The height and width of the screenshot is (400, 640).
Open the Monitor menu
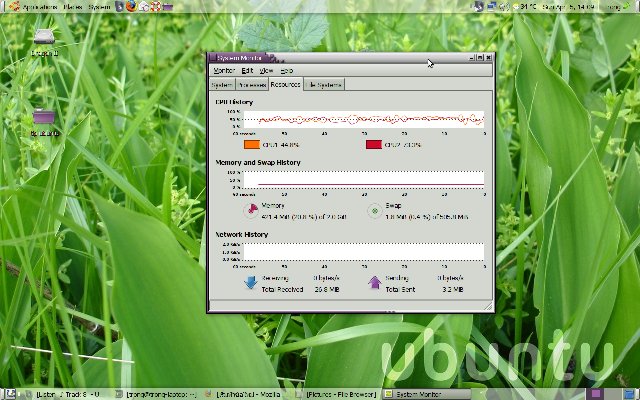click(224, 71)
